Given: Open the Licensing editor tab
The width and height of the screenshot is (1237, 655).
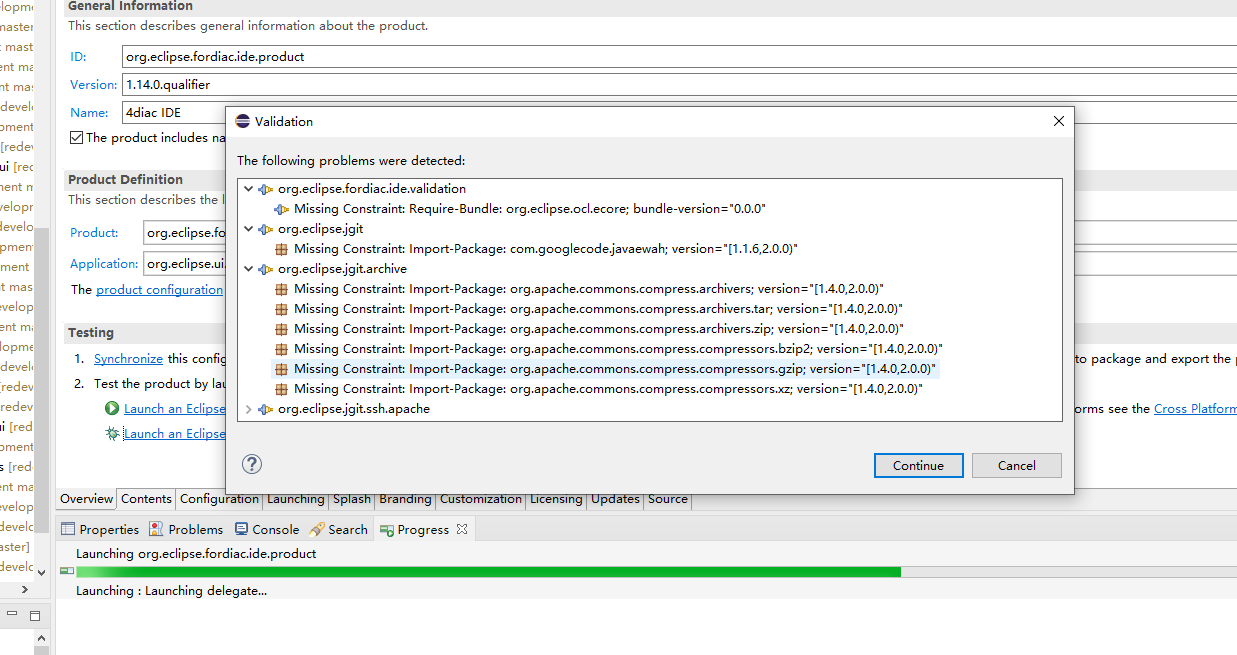Looking at the screenshot, I should pos(556,499).
